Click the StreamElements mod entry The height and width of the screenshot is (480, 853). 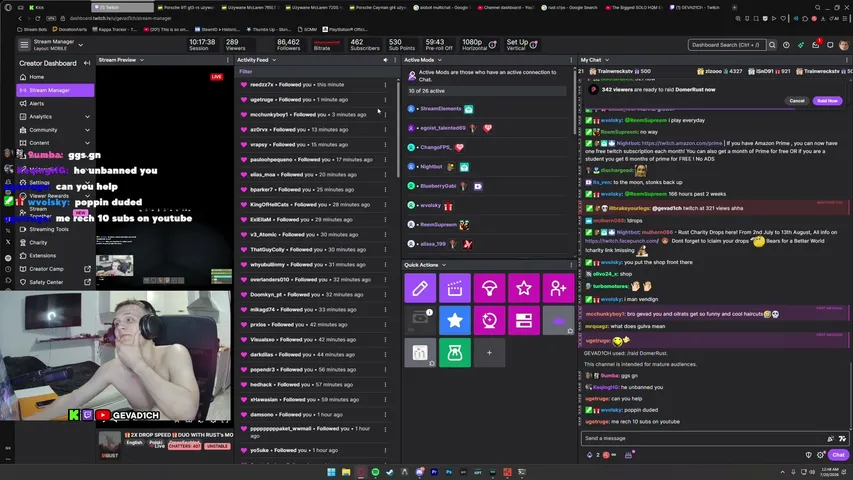[441, 109]
